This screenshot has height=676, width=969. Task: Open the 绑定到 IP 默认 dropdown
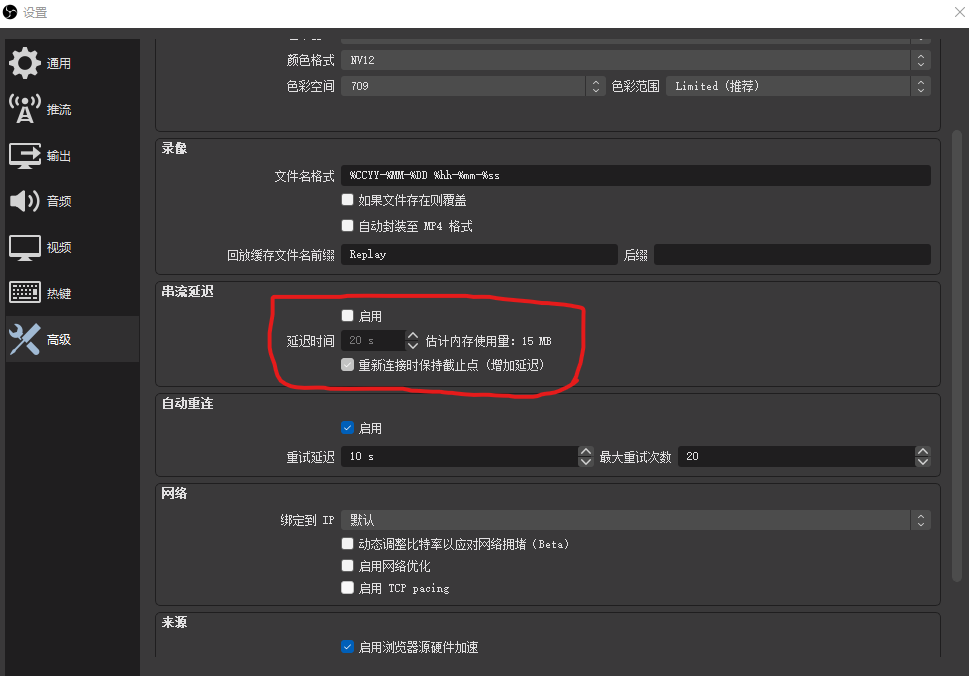(636, 520)
